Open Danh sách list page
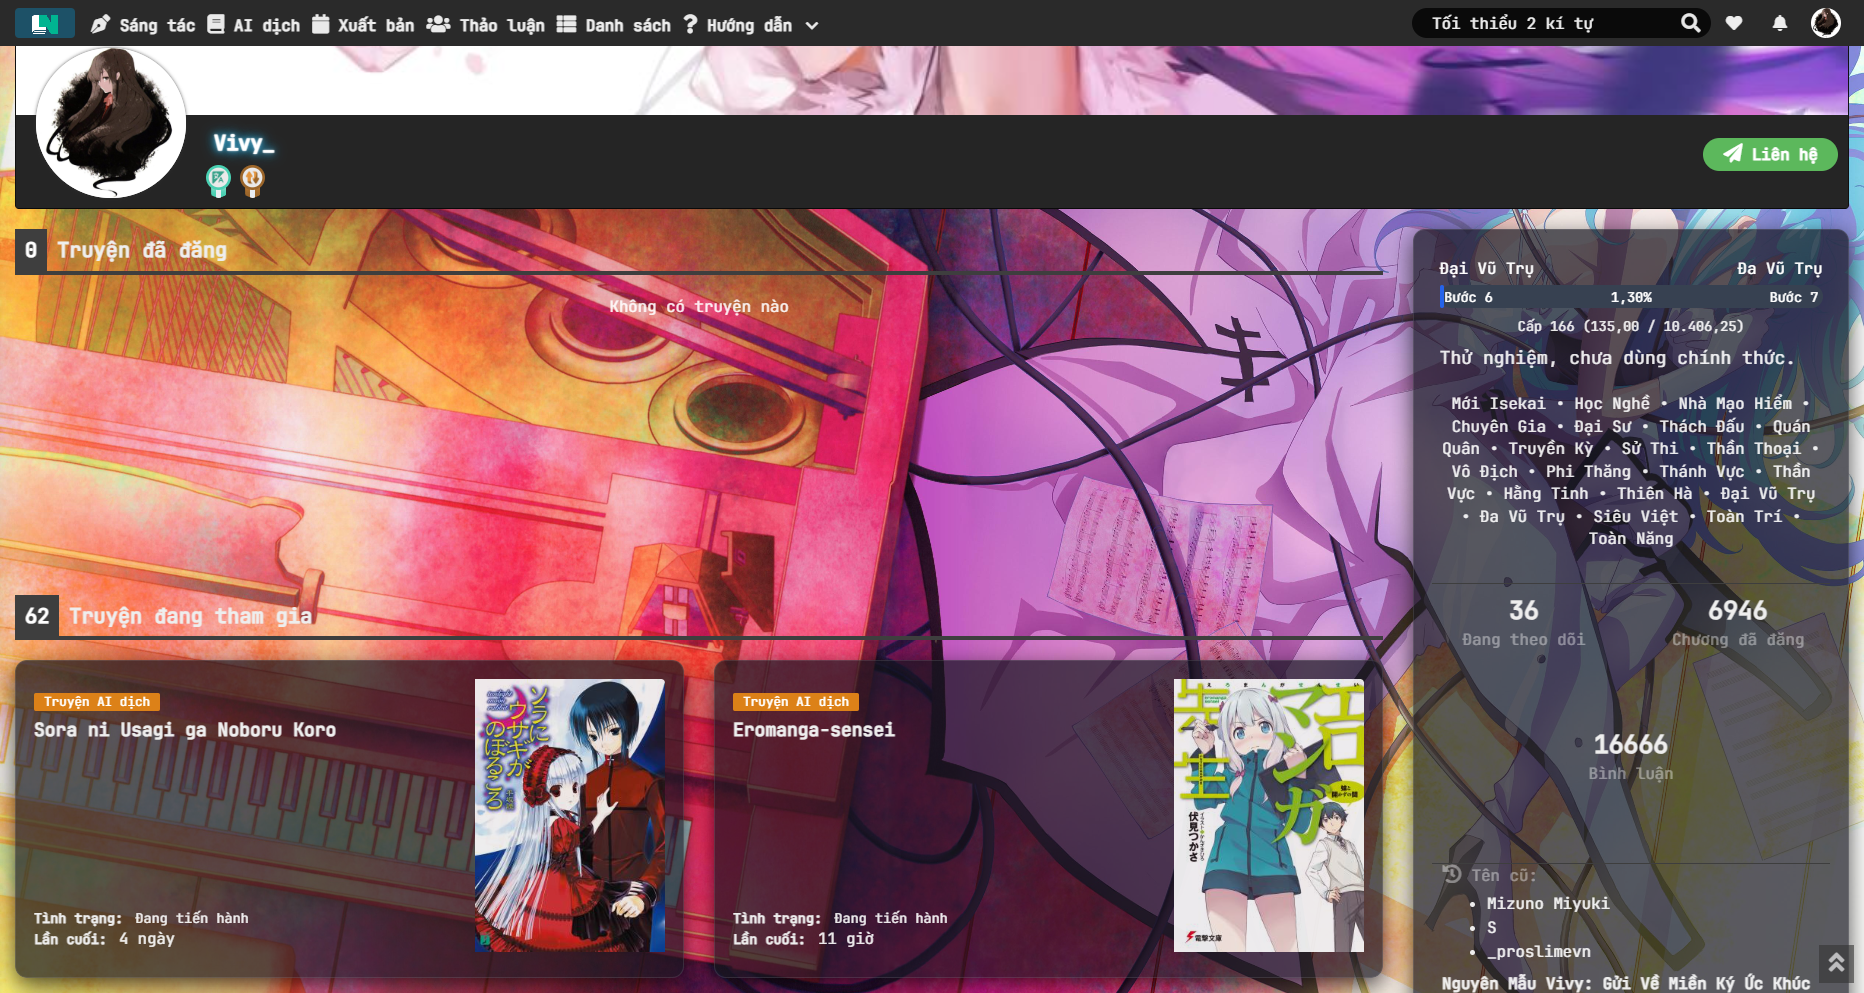Image resolution: width=1864 pixels, height=993 pixels. click(x=614, y=25)
